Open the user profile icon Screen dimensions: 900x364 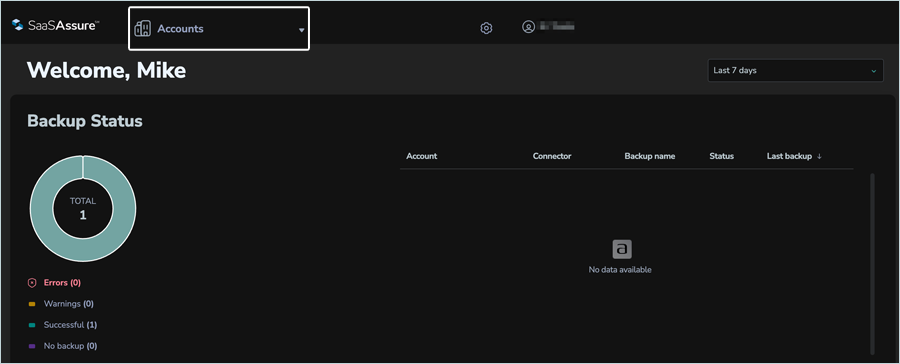coord(529,26)
